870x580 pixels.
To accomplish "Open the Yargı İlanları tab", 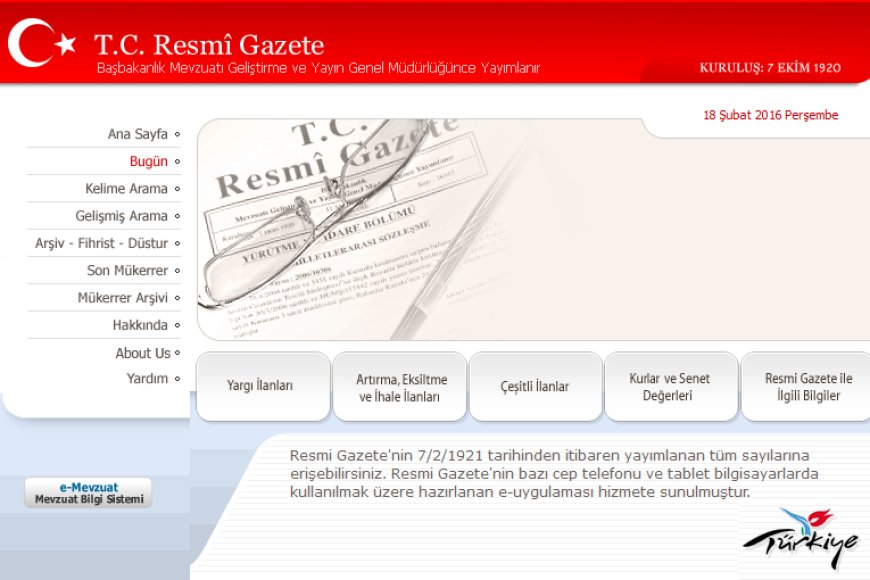I will tap(263, 387).
